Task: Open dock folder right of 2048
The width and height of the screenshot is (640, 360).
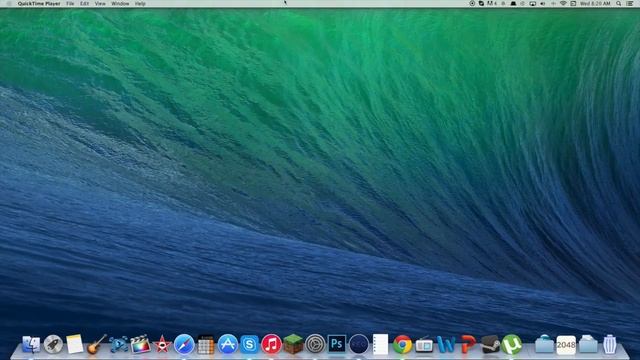Action: tap(588, 344)
